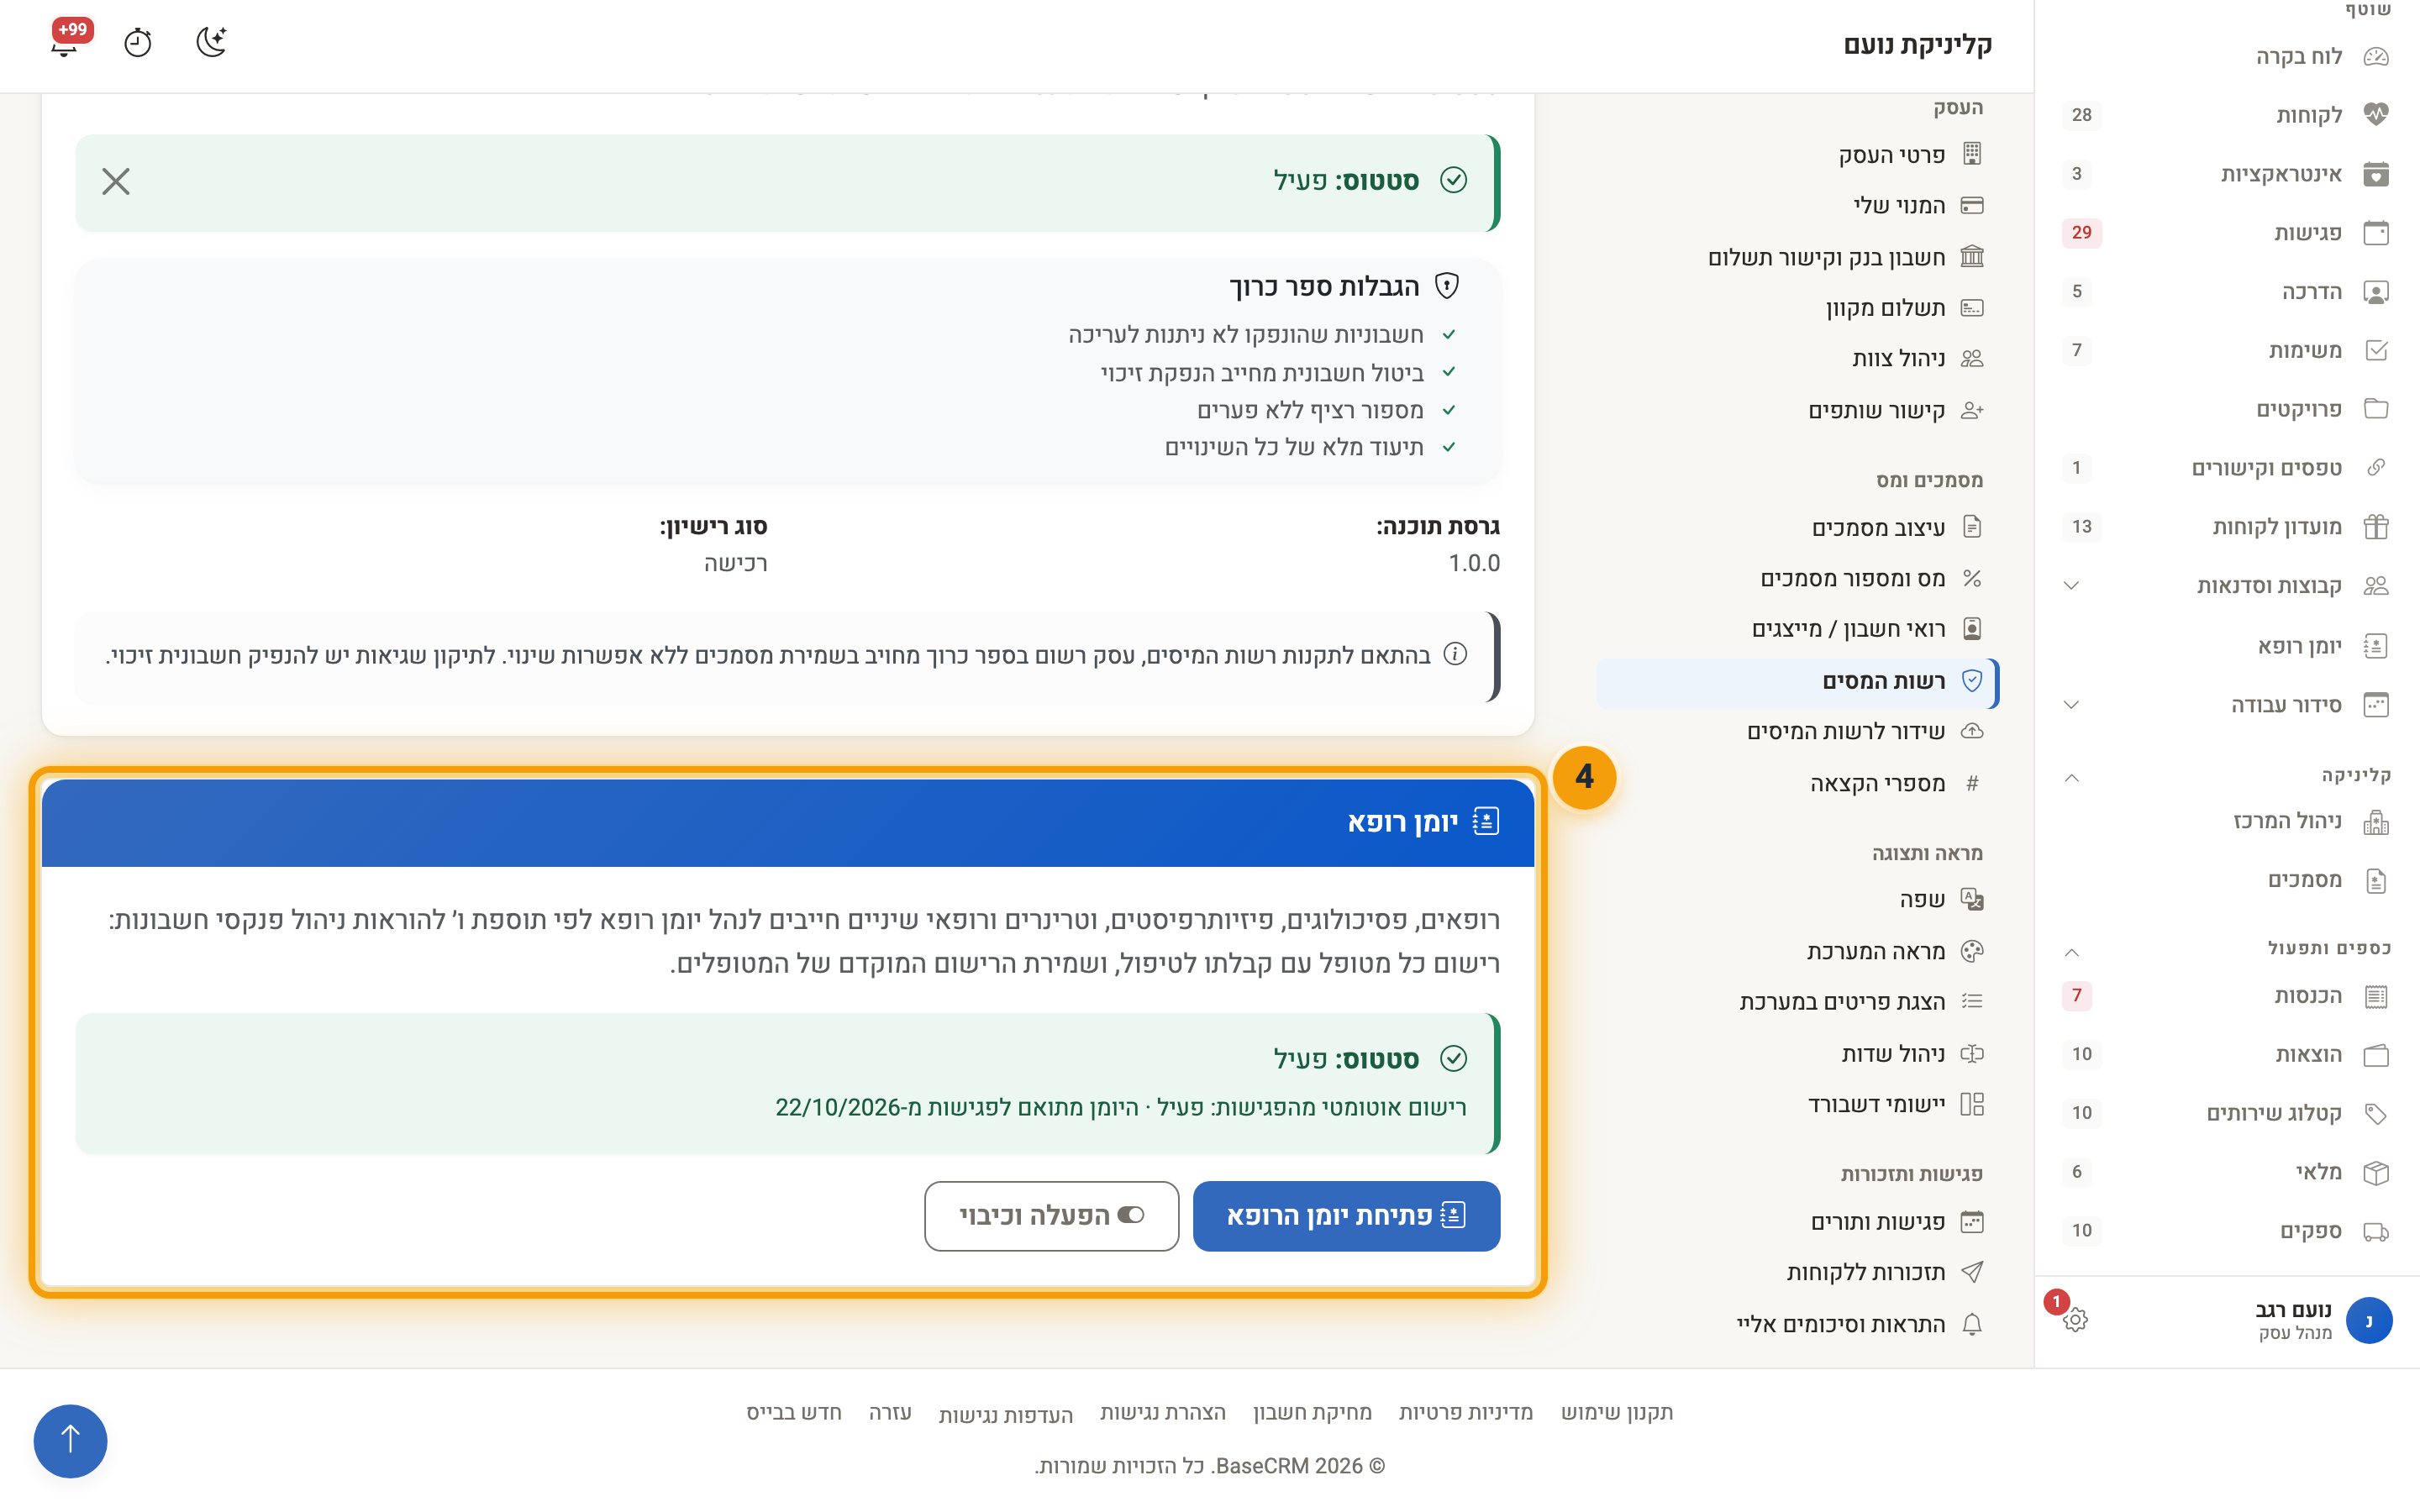Image resolution: width=2420 pixels, height=1512 pixels.
Task: Open מדיניות פרטיות footer link
Action: (x=1465, y=1412)
